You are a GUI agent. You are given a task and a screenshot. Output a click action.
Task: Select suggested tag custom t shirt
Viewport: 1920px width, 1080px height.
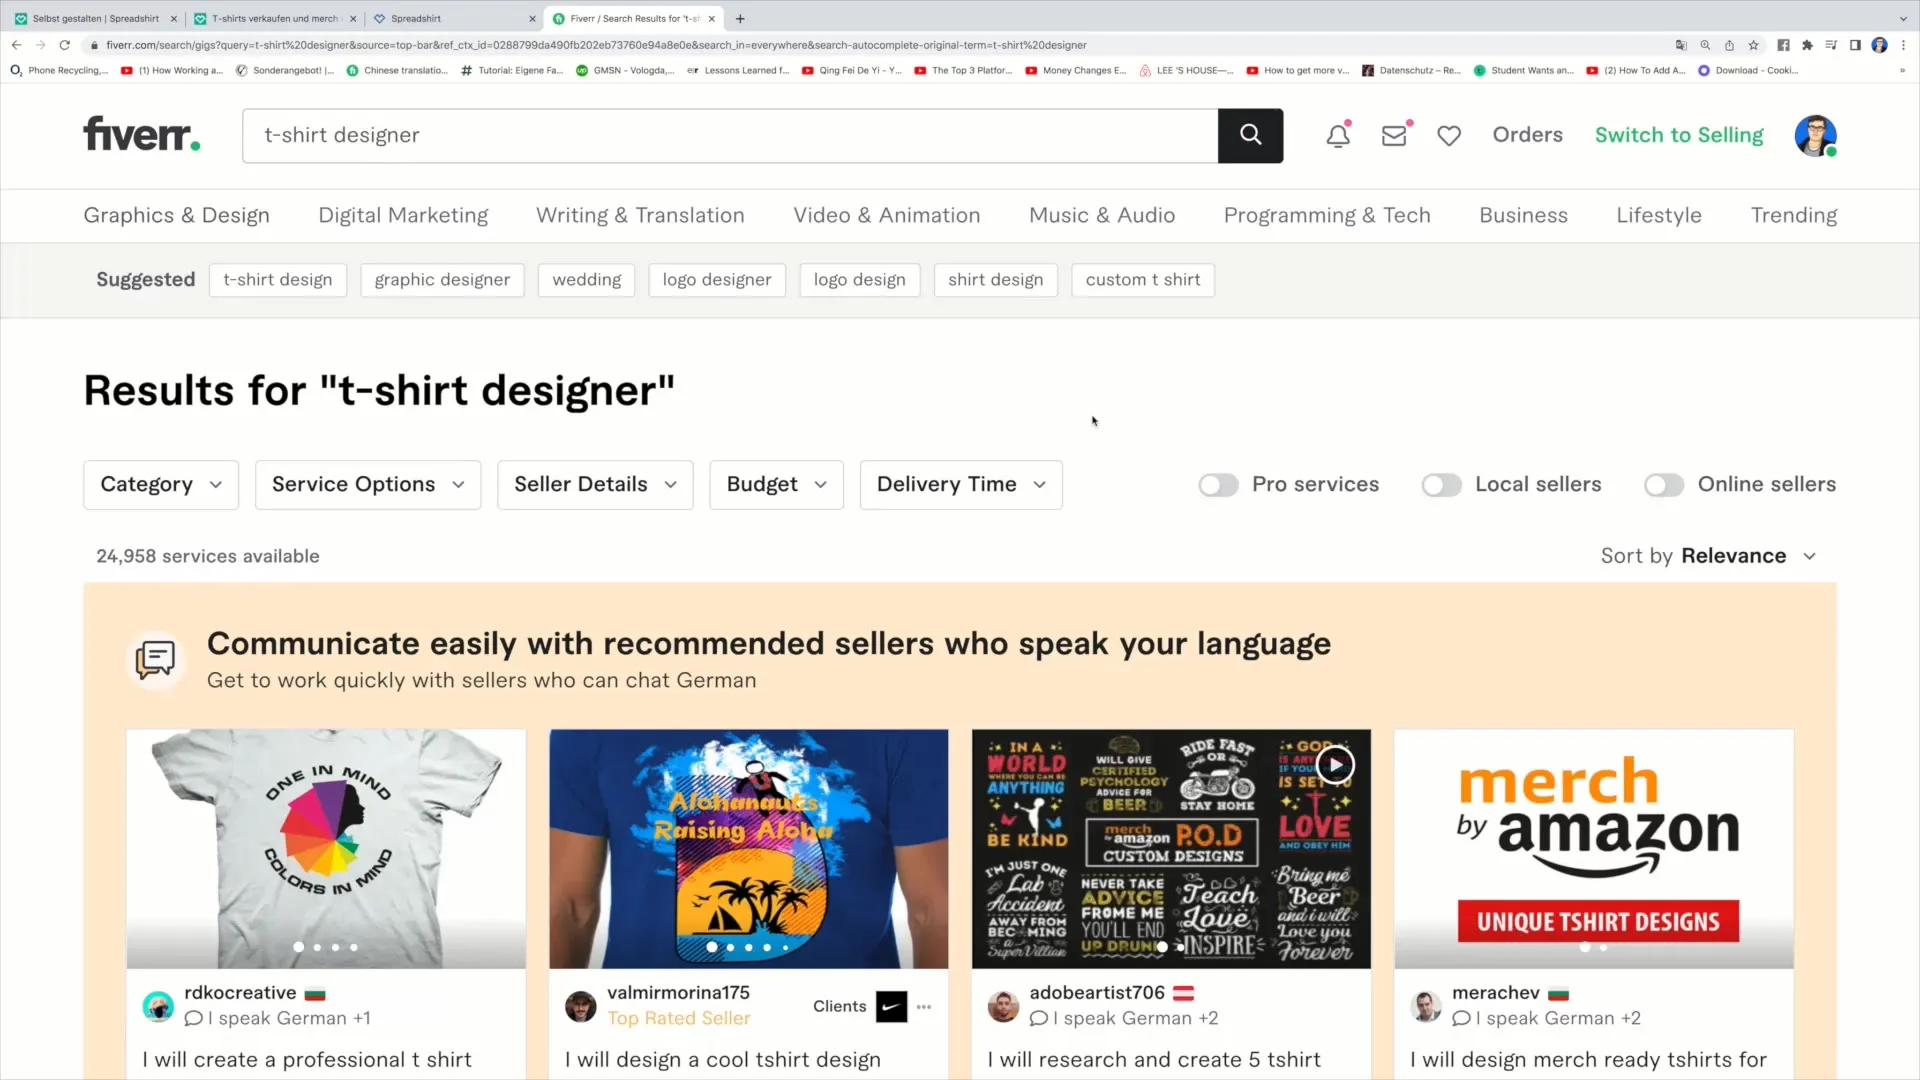1143,280
